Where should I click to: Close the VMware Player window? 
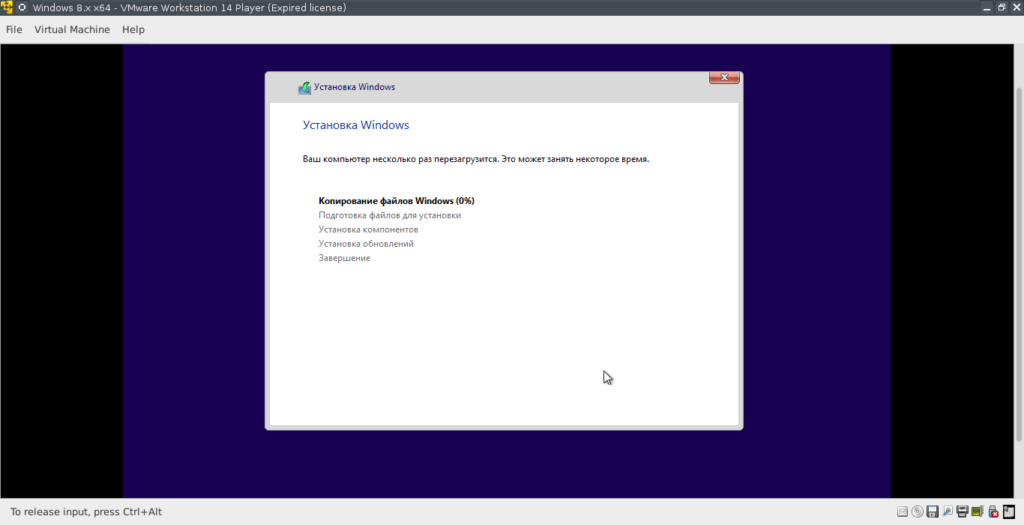[1016, 8]
